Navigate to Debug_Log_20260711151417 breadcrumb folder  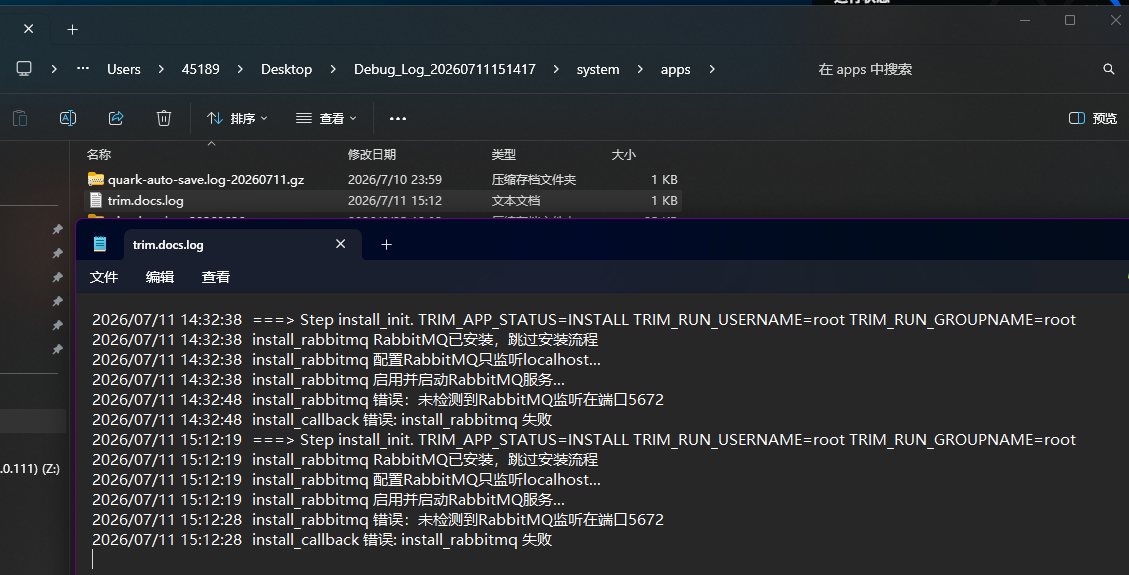pyautogui.click(x=445, y=69)
